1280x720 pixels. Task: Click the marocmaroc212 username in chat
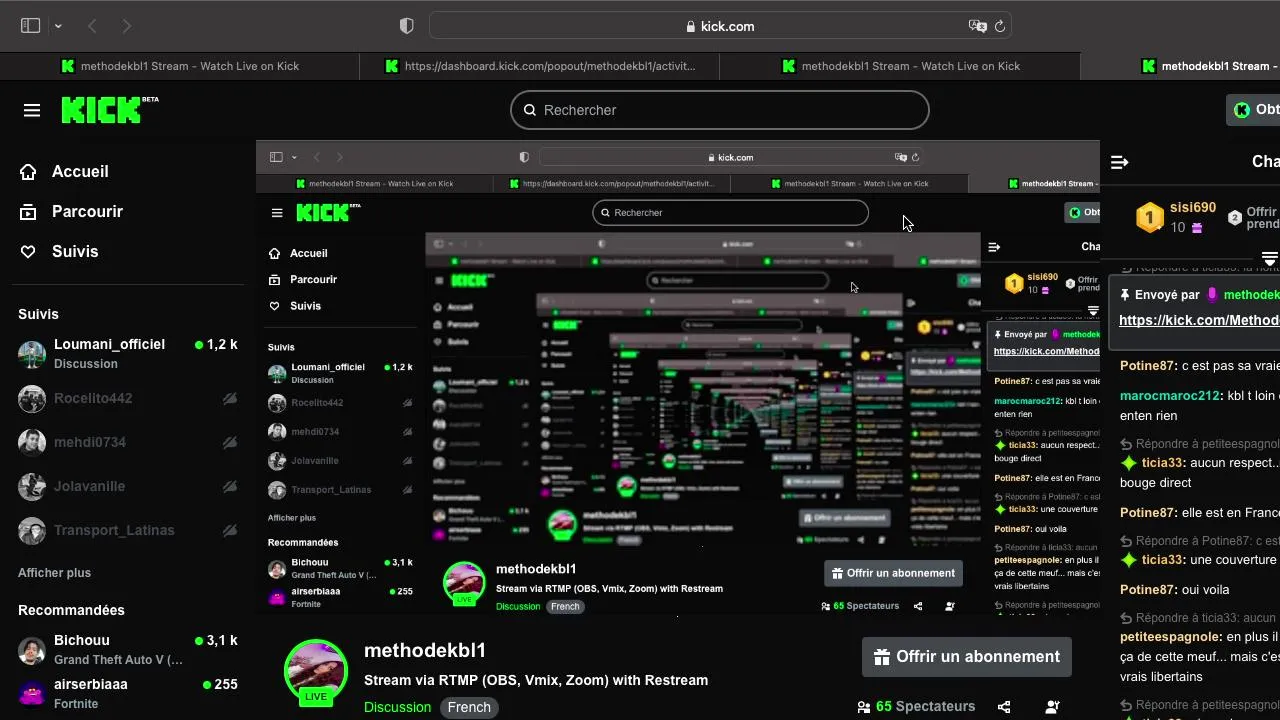1169,396
